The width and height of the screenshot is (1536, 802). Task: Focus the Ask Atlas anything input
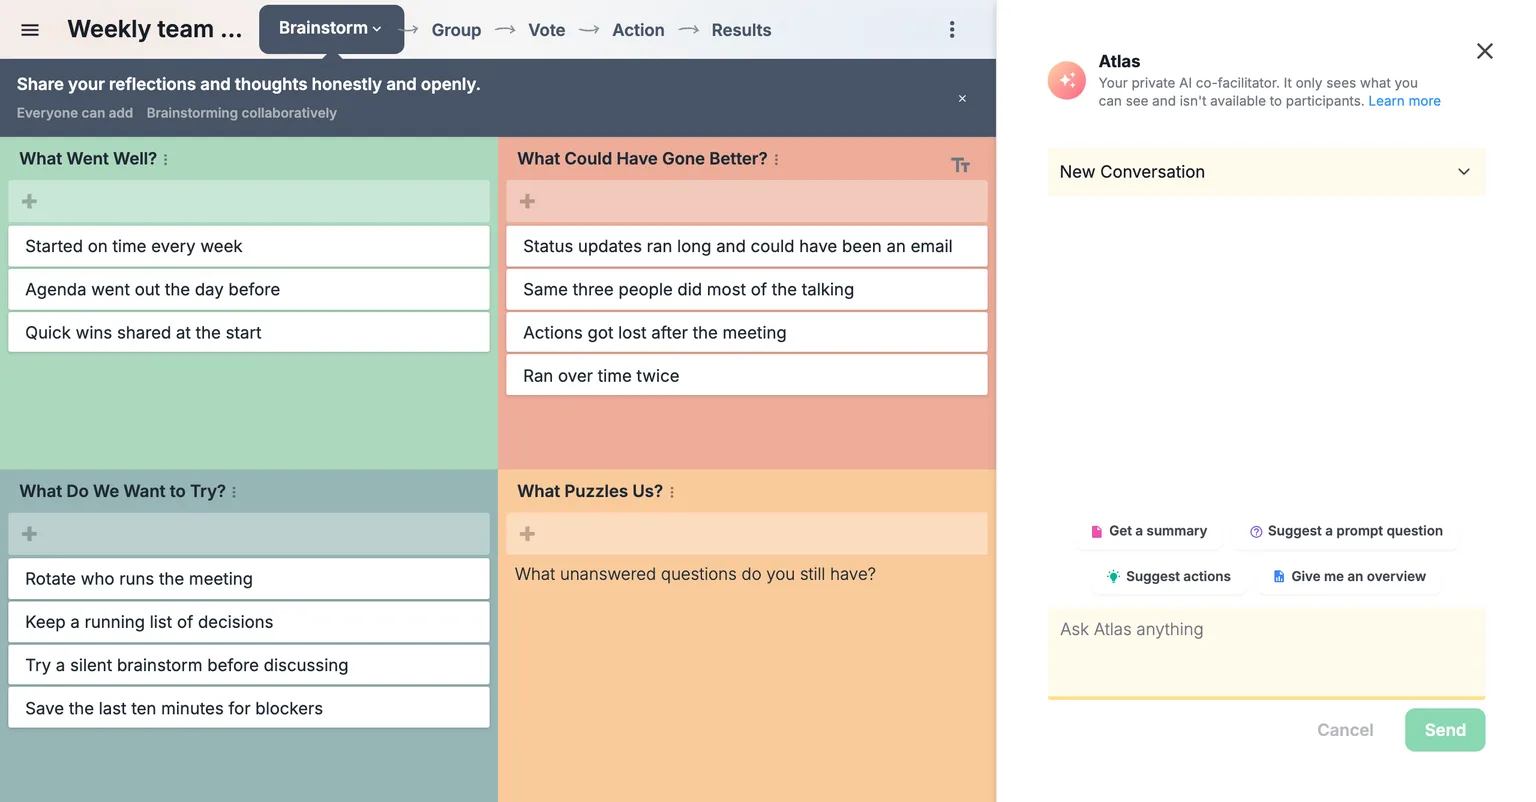[1266, 652]
